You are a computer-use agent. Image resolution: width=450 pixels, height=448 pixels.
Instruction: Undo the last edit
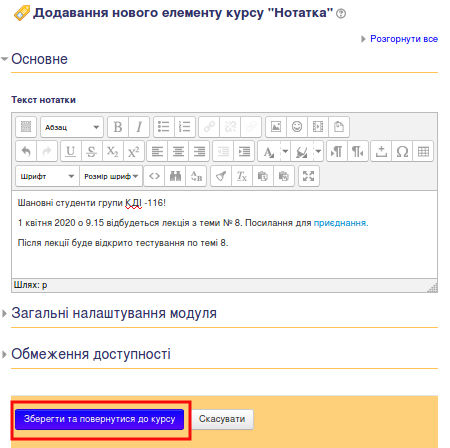[26, 152]
